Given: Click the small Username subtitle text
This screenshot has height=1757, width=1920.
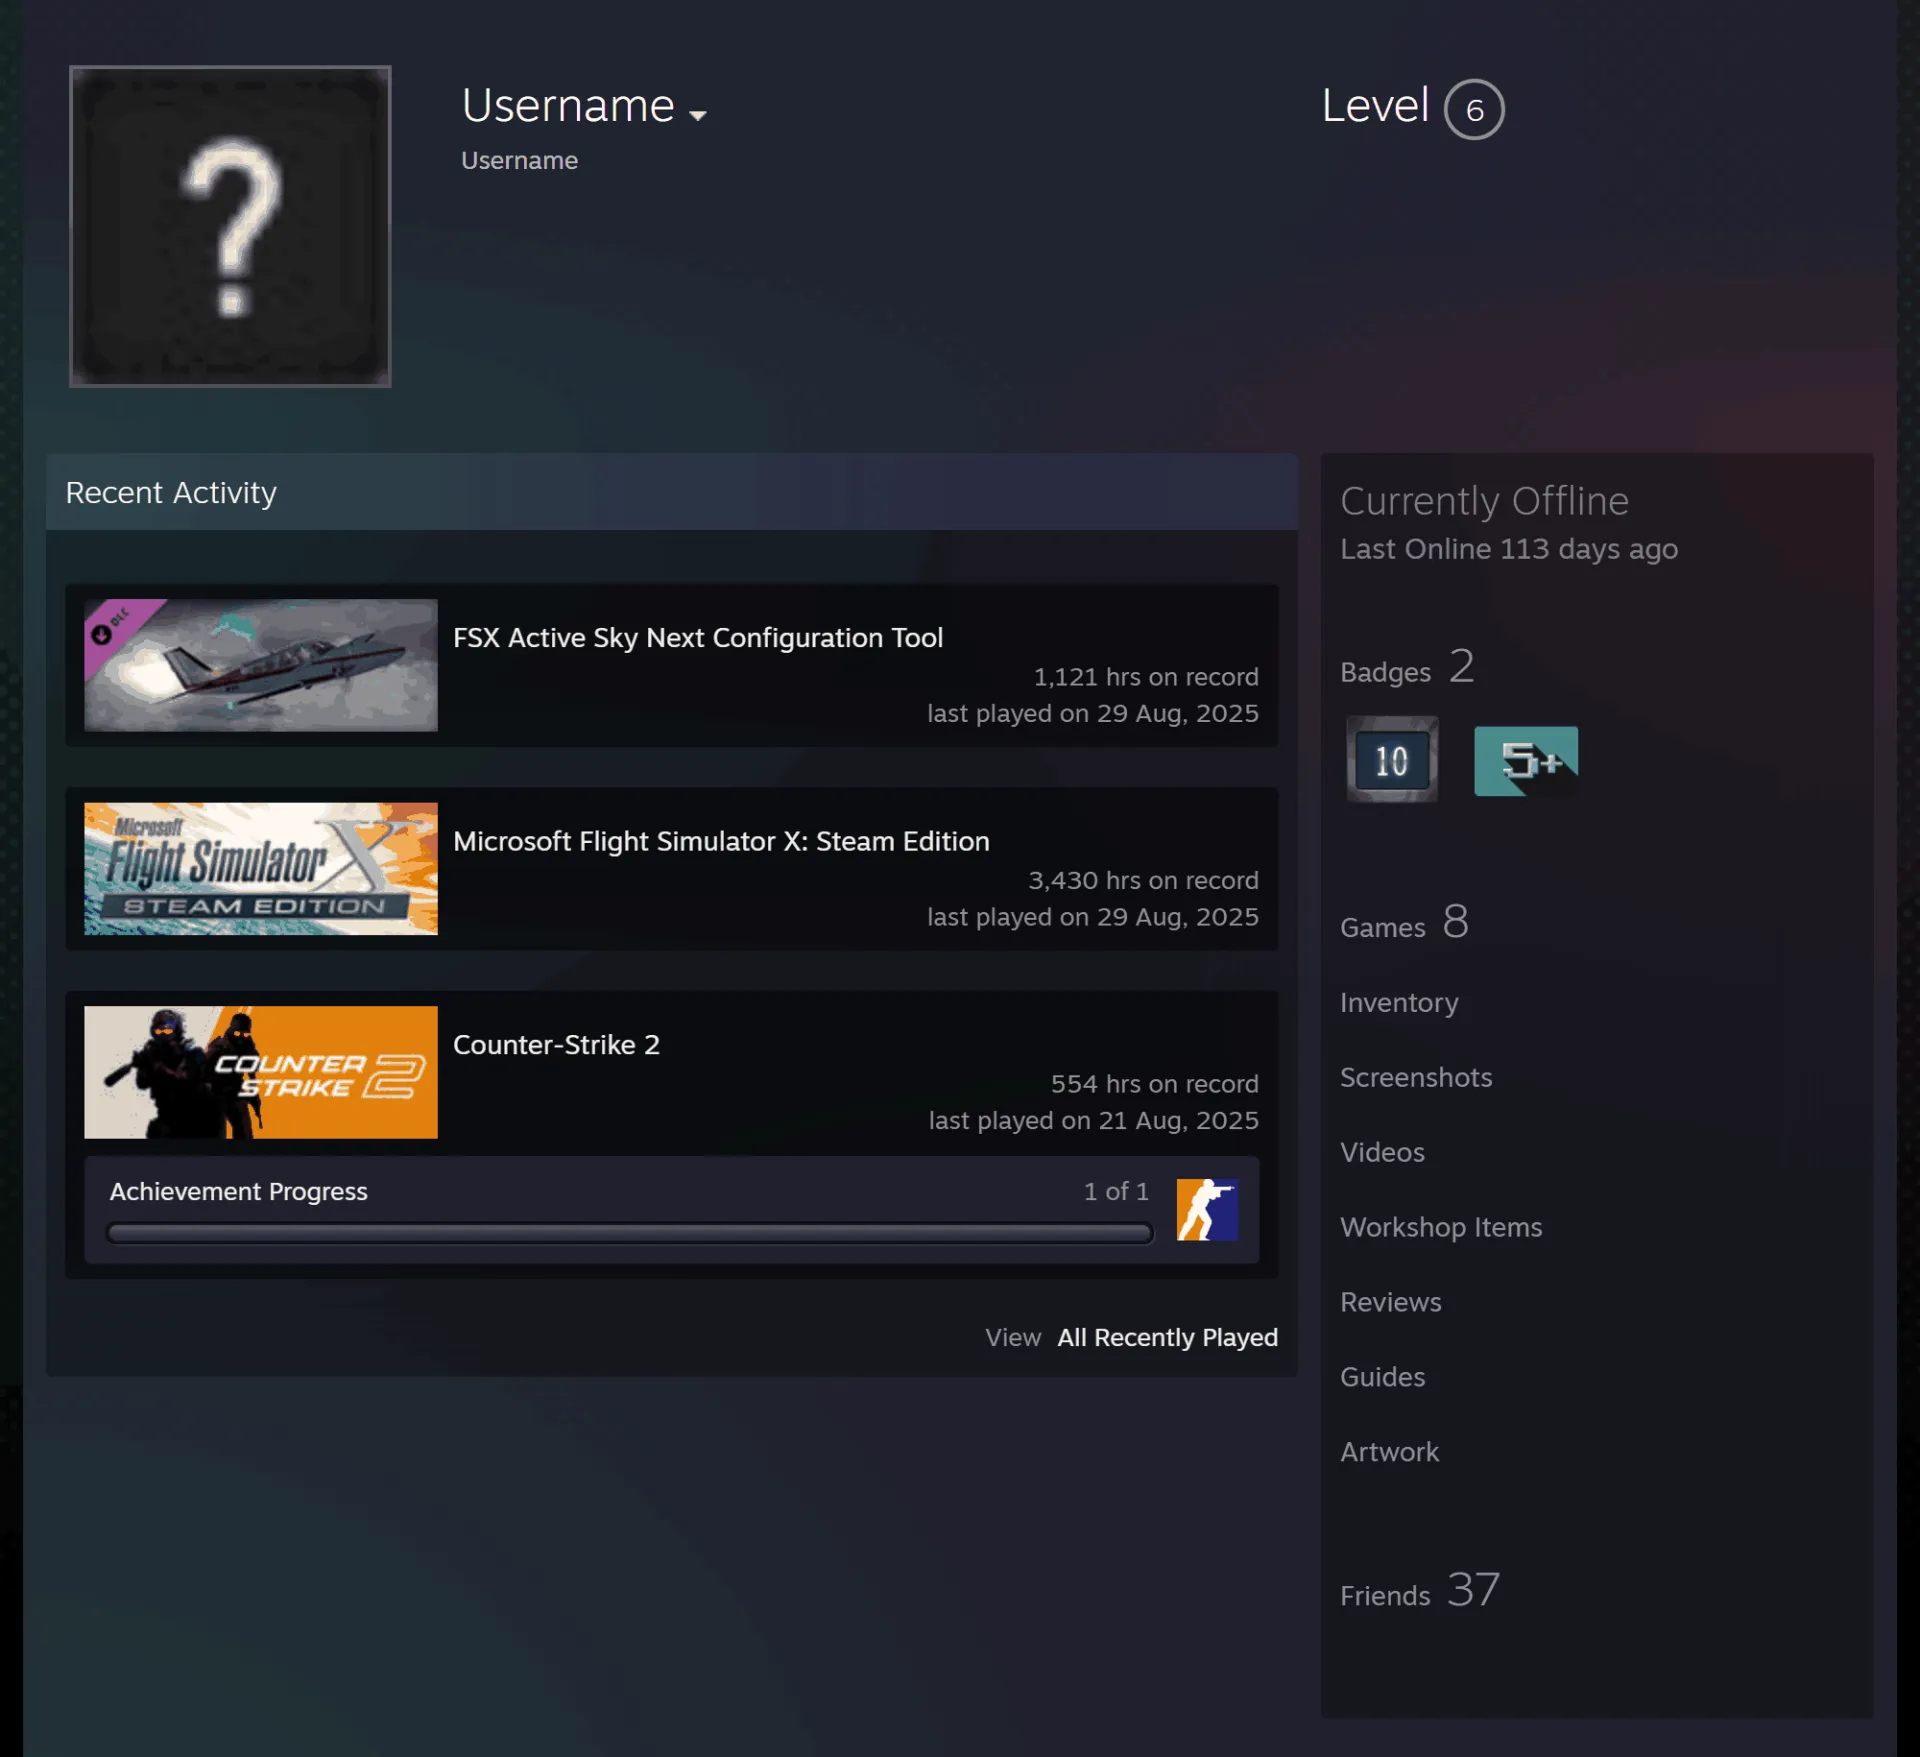Looking at the screenshot, I should click(519, 160).
